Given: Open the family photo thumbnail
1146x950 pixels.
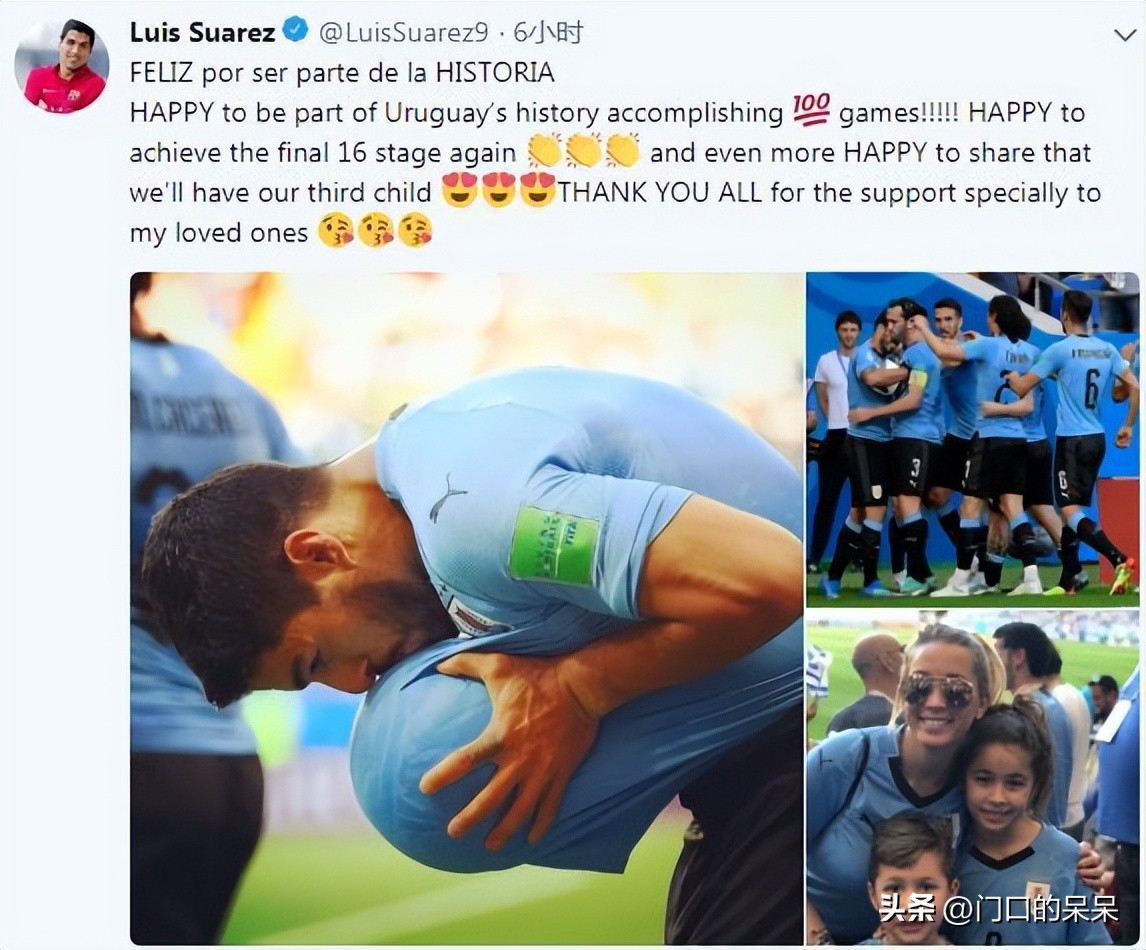Looking at the screenshot, I should (972, 778).
